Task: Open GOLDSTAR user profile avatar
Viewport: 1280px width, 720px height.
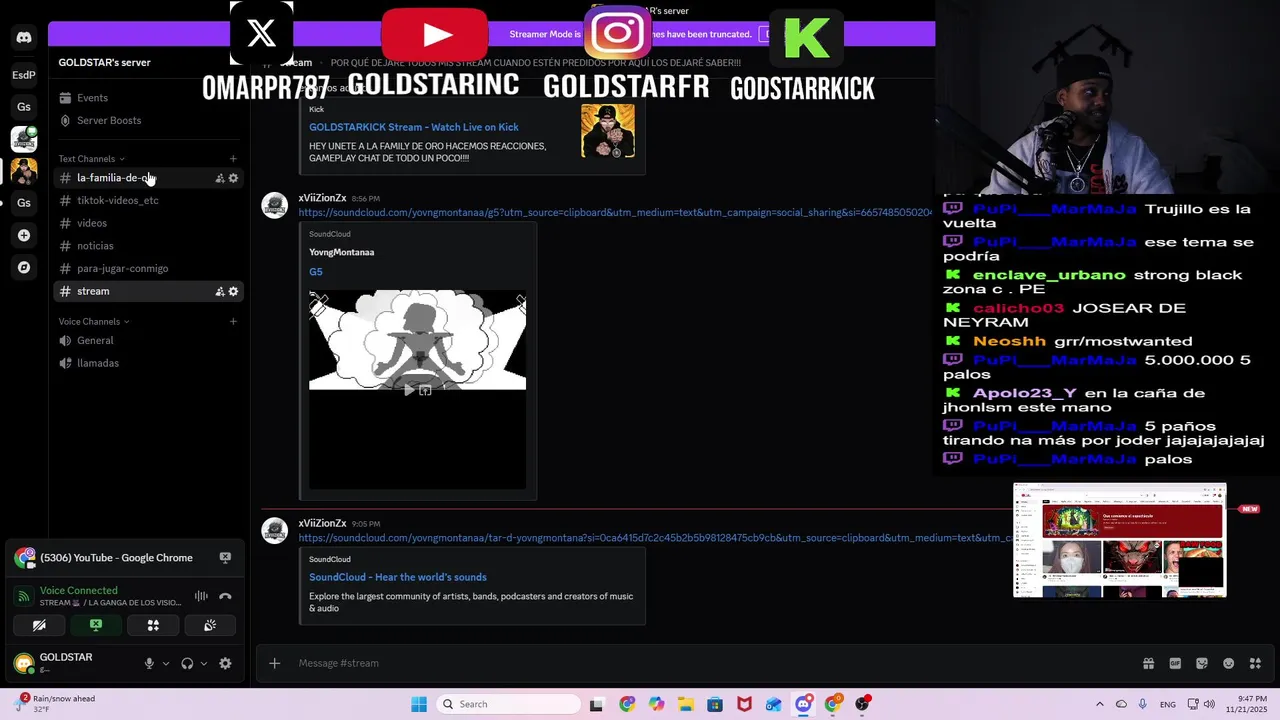Action: [x=24, y=663]
